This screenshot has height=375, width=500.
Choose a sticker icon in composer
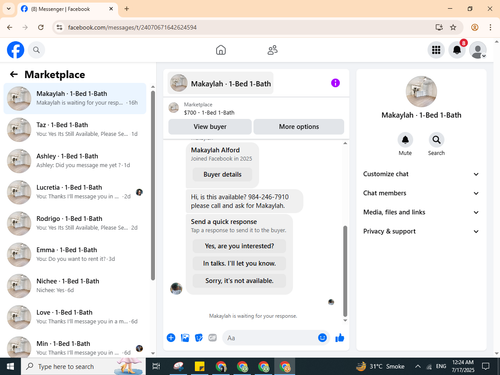click(x=199, y=338)
